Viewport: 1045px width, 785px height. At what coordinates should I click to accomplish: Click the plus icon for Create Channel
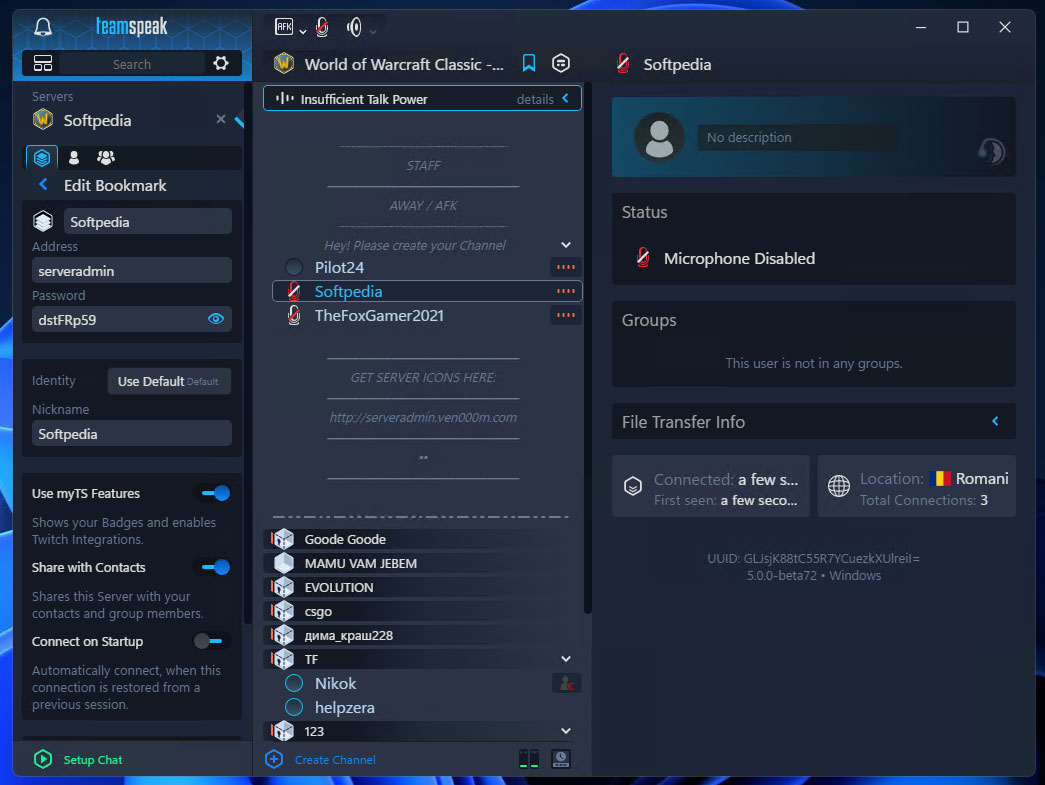pyautogui.click(x=274, y=759)
